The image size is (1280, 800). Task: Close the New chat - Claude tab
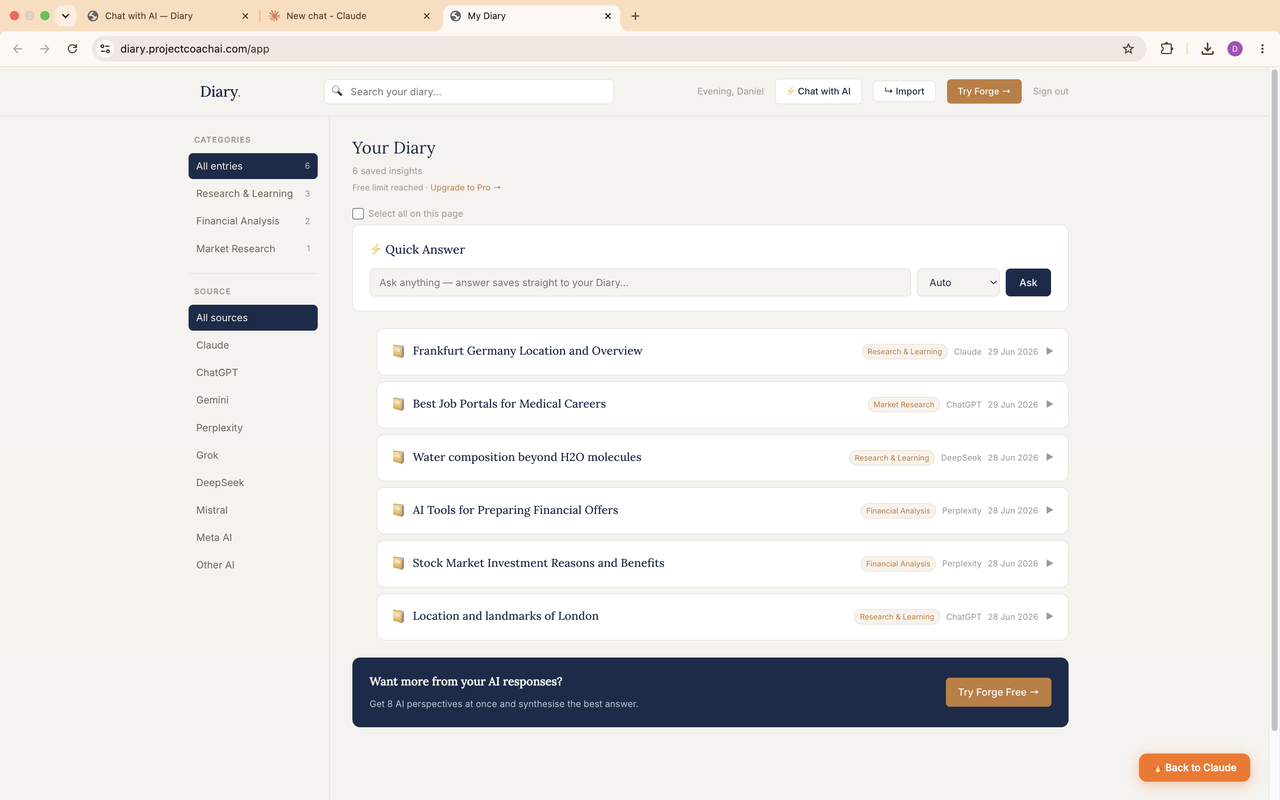pyautogui.click(x=427, y=16)
